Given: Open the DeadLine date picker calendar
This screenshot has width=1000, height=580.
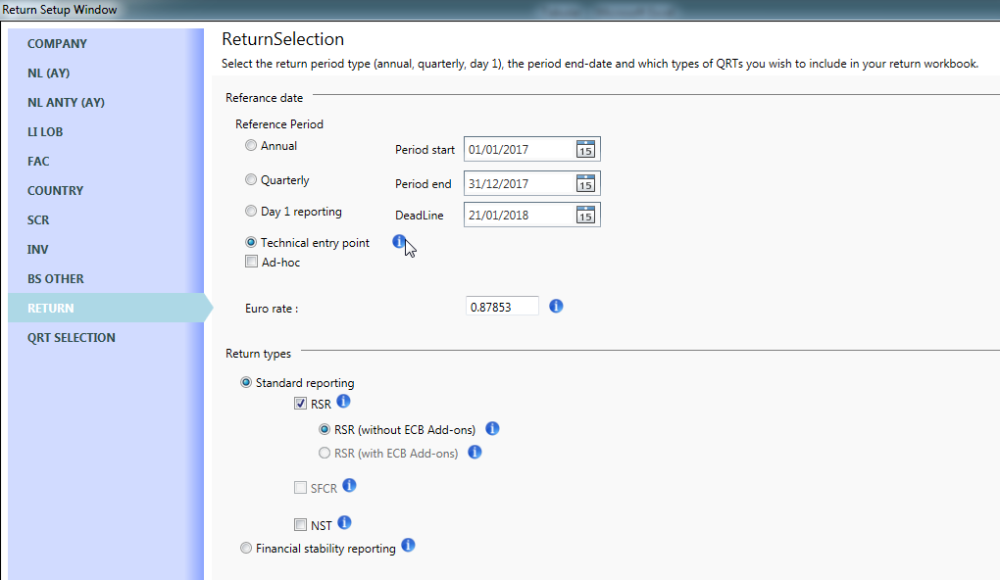Looking at the screenshot, I should coord(587,213).
